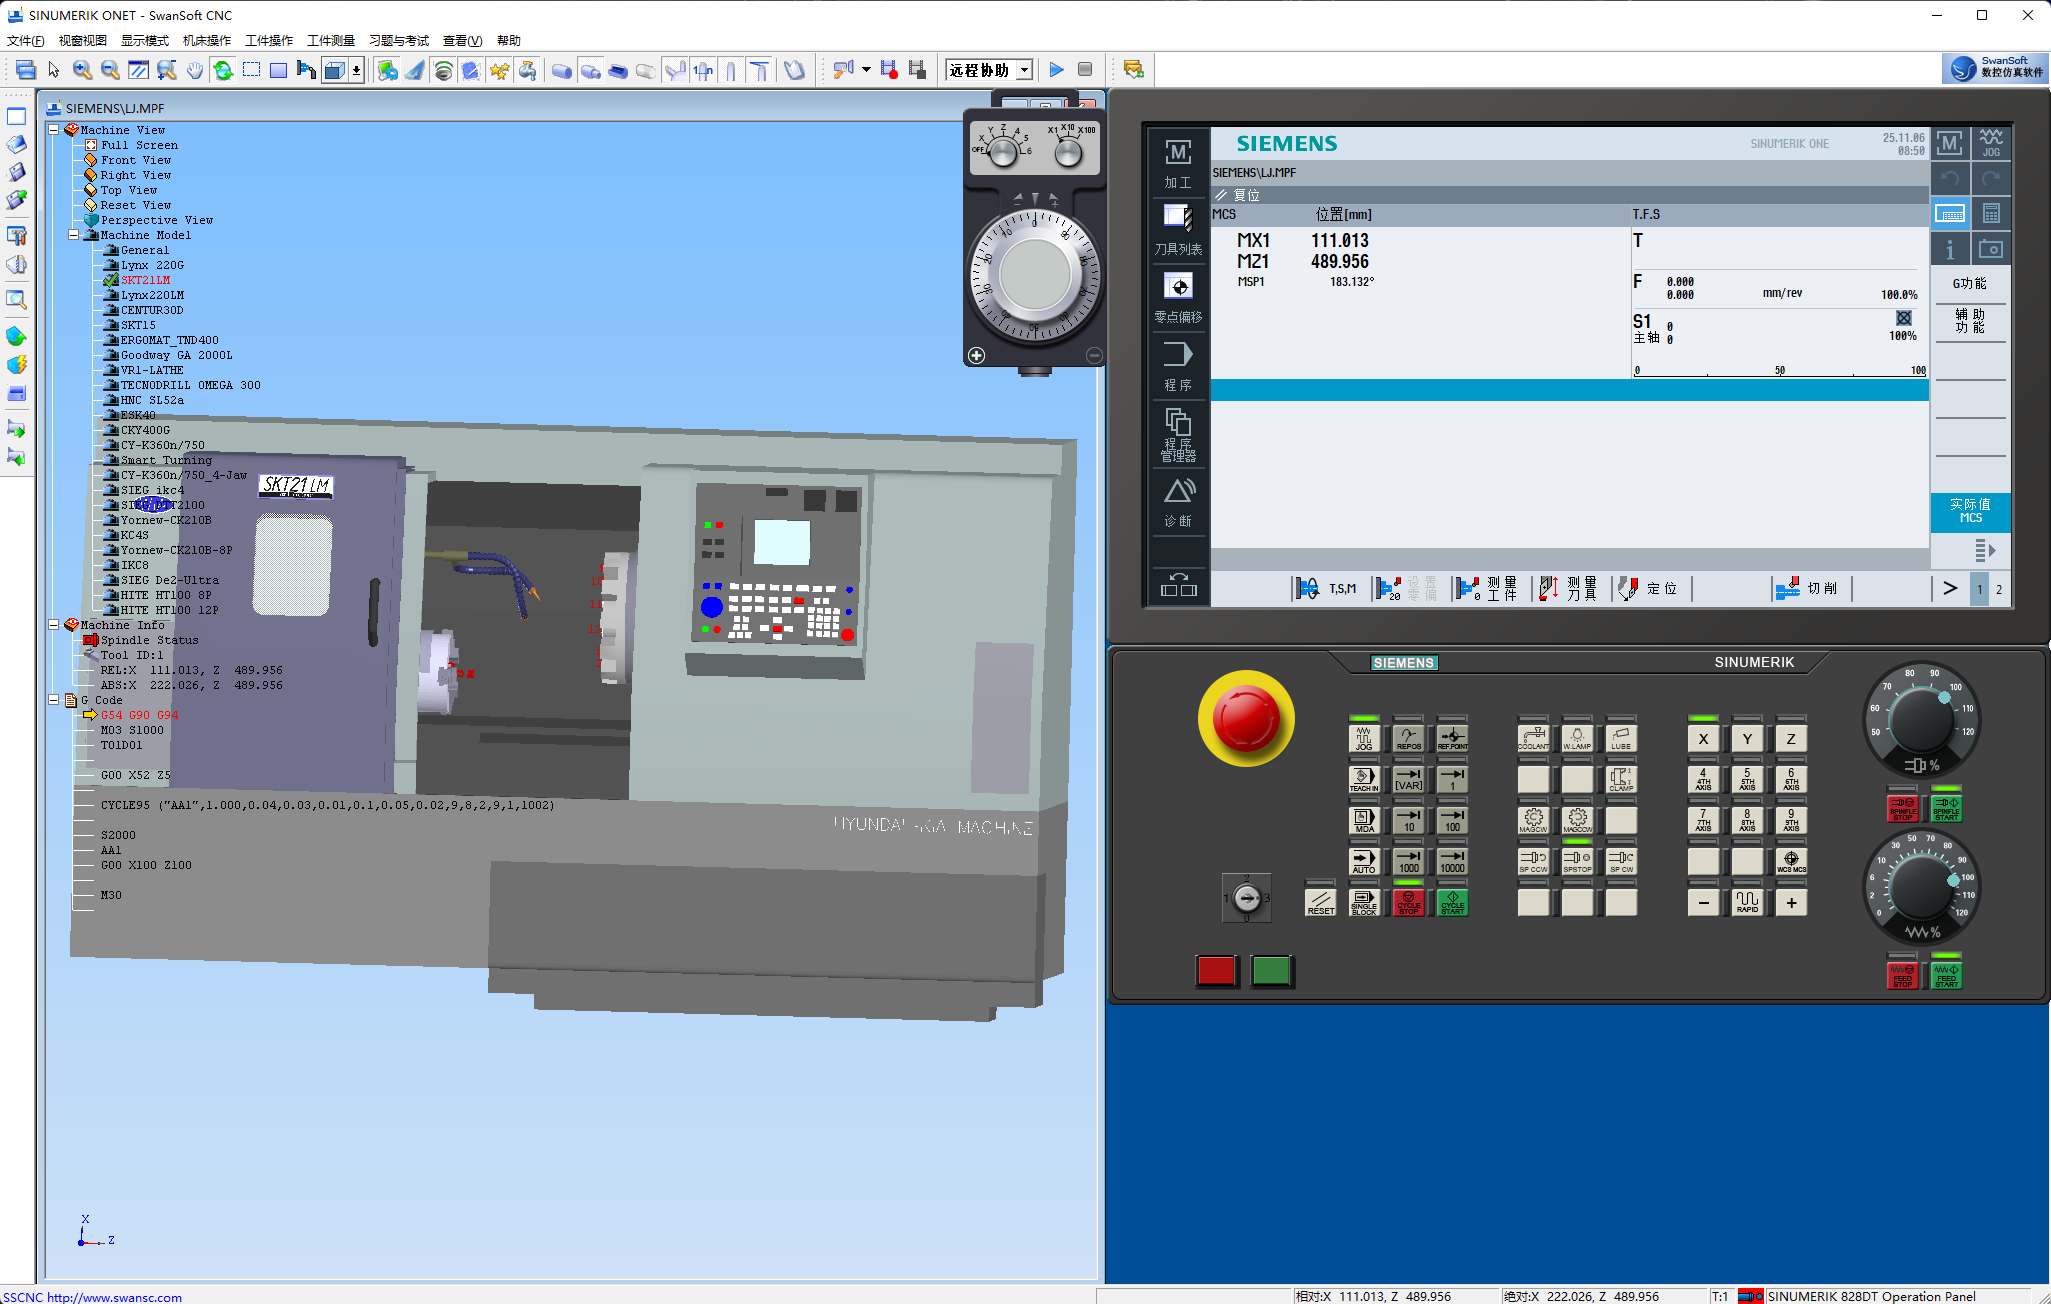2051x1304 pixels.
Task: Click the feed rate override dial
Action: coord(1920,886)
